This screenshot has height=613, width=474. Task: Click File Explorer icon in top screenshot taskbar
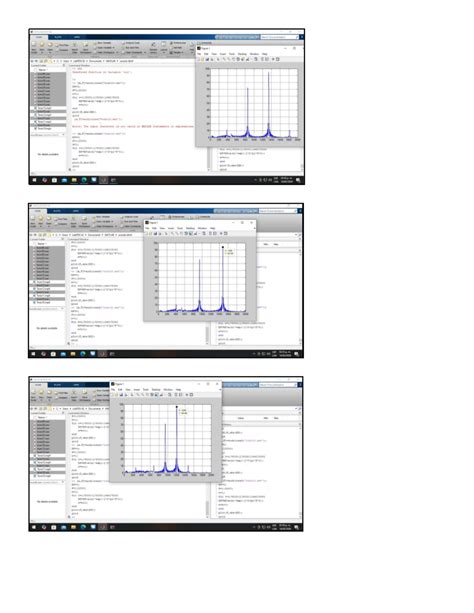(74, 180)
